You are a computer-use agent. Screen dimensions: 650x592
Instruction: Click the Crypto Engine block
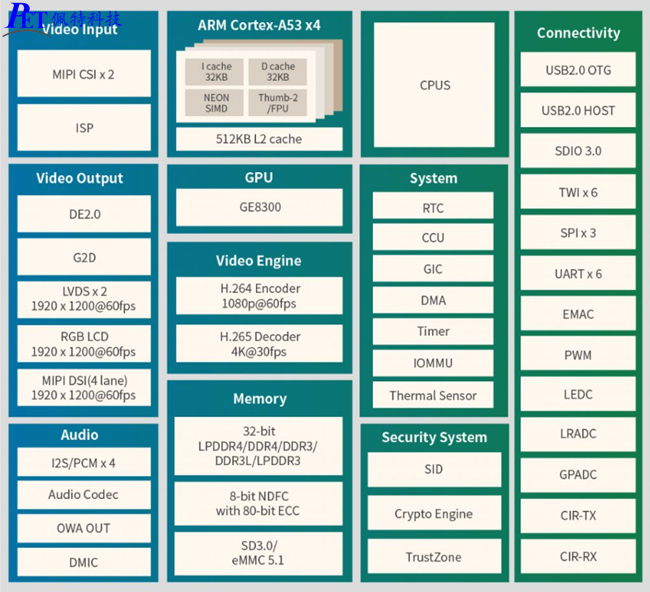point(434,513)
